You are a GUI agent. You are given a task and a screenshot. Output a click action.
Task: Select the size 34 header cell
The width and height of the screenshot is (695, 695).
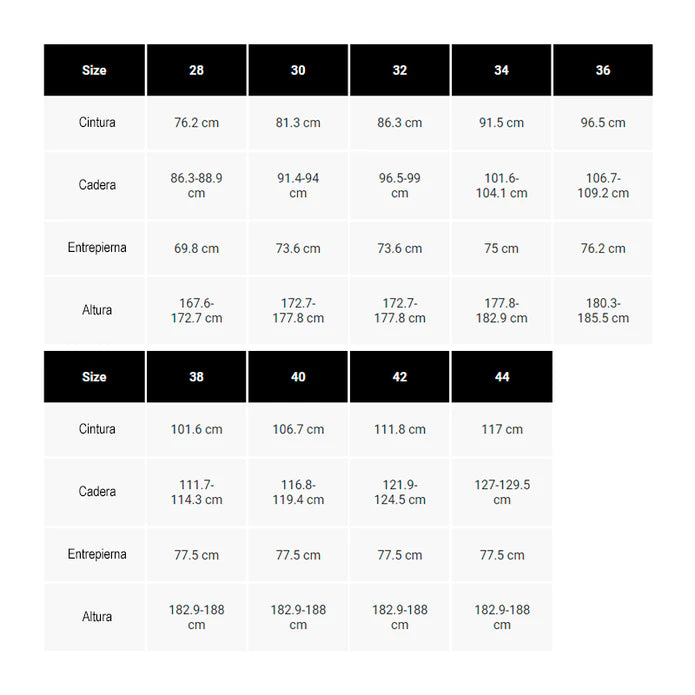click(501, 70)
